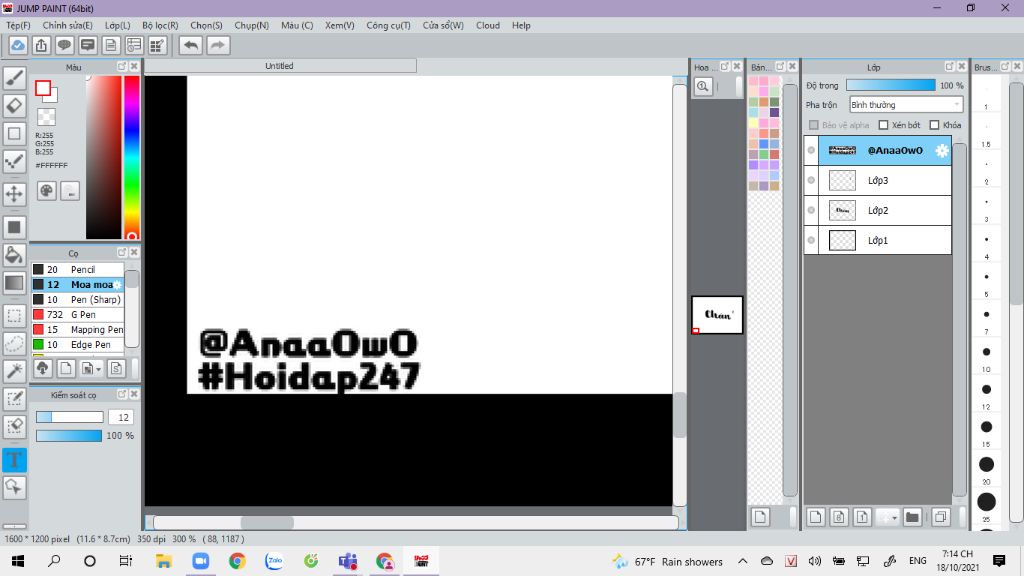Viewport: 1024px width, 576px height.
Task: Select the Operation object-select tool
Action: (14, 487)
